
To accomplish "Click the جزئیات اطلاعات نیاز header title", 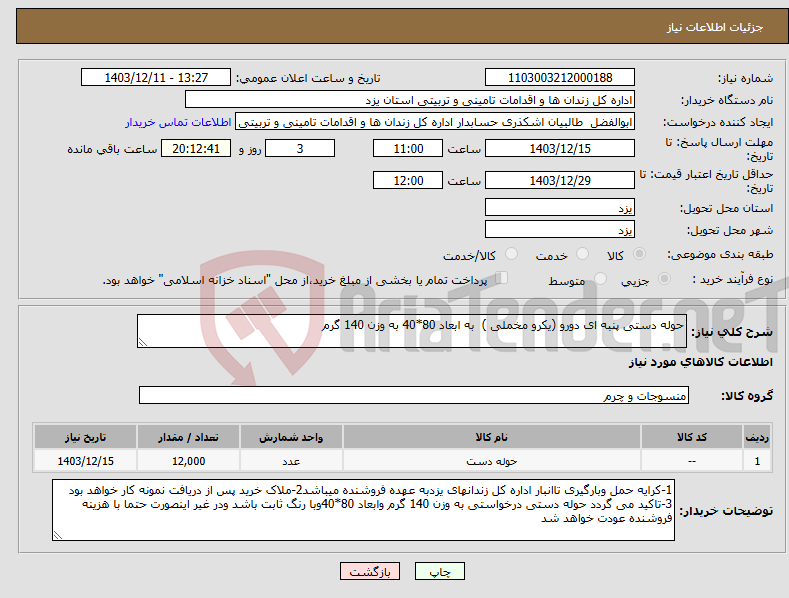I will point(715,27).
